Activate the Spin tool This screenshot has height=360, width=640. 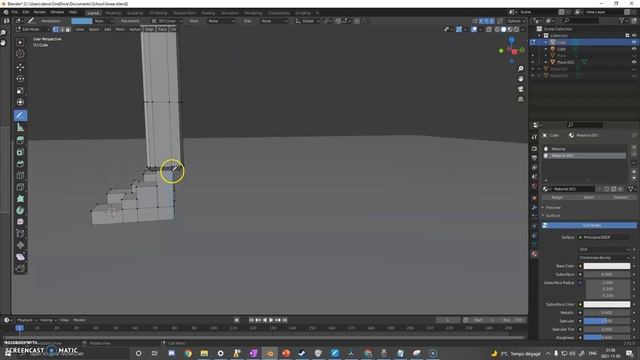point(20,211)
